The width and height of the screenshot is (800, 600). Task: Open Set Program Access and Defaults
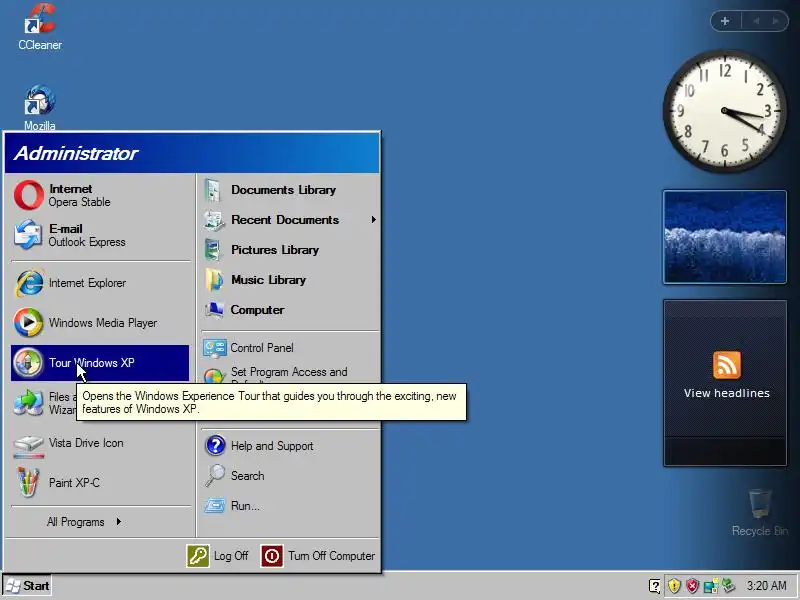click(290, 375)
